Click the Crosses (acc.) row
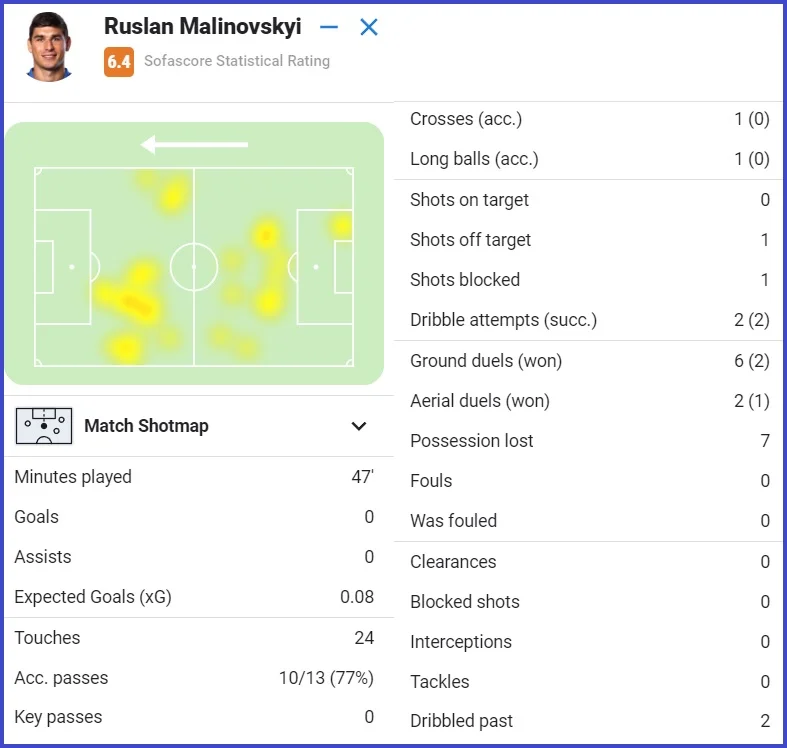Viewport: 787px width, 748px height. (589, 119)
